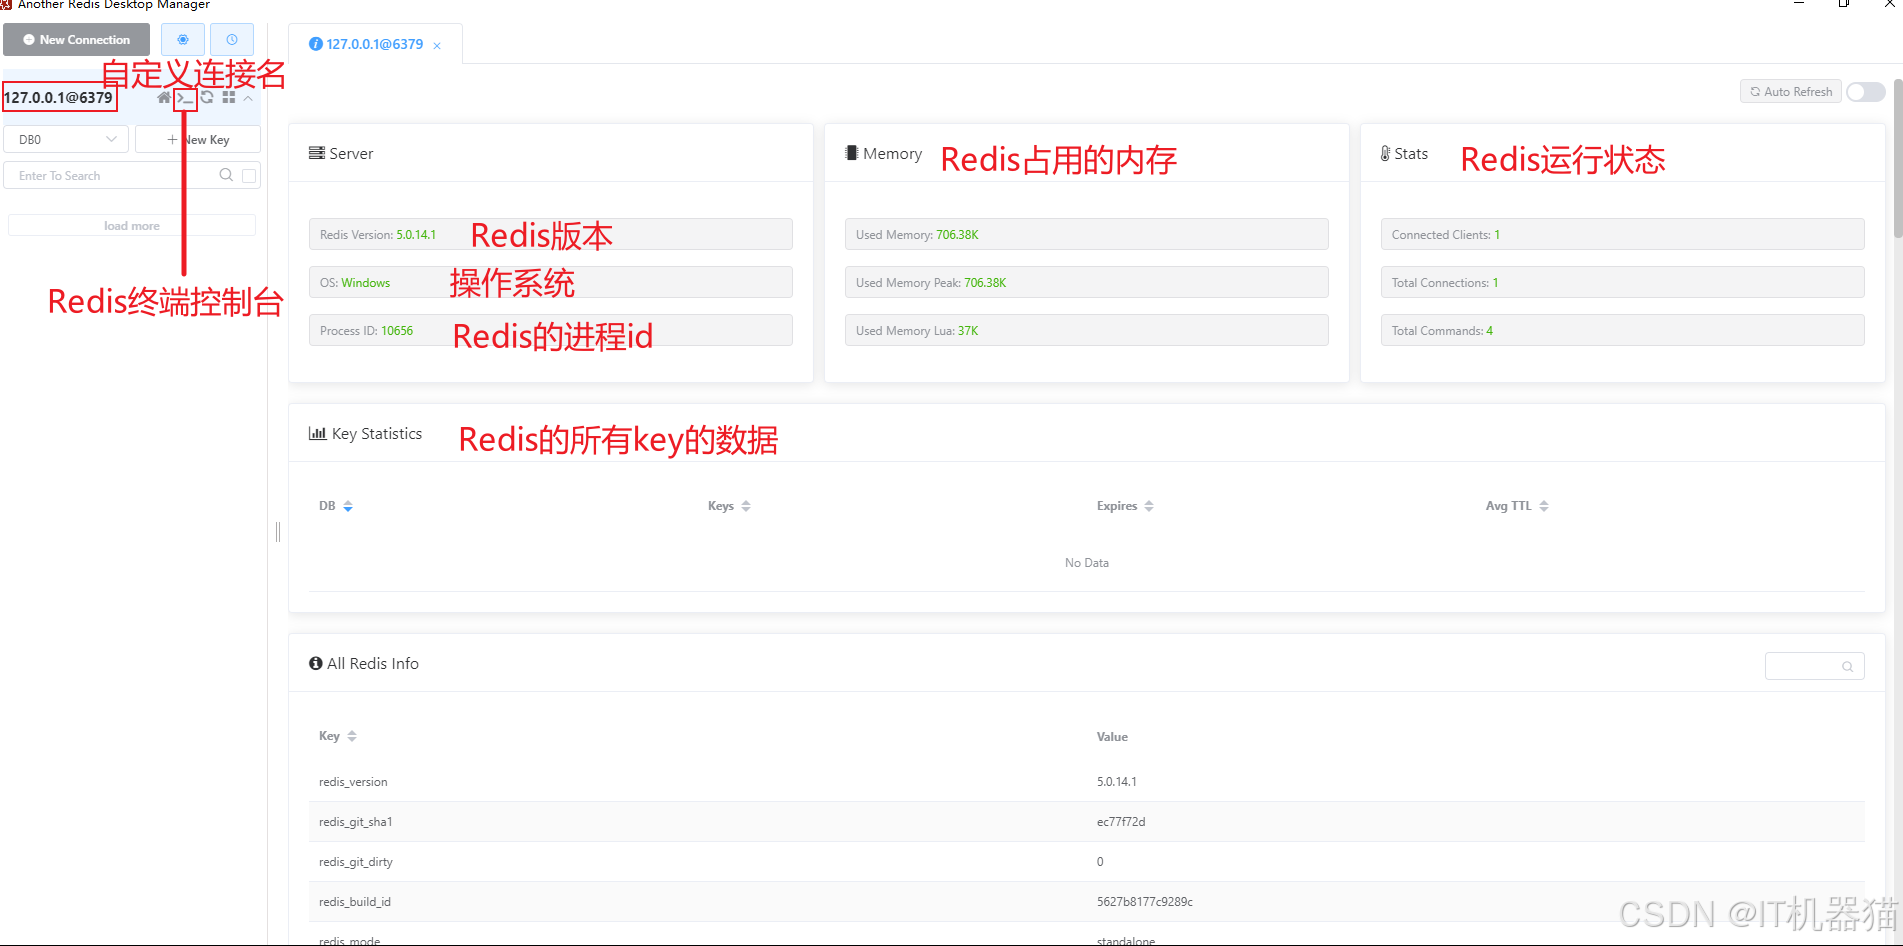Click the redis_build_id row
The image size is (1903, 946).
[x=1087, y=902]
